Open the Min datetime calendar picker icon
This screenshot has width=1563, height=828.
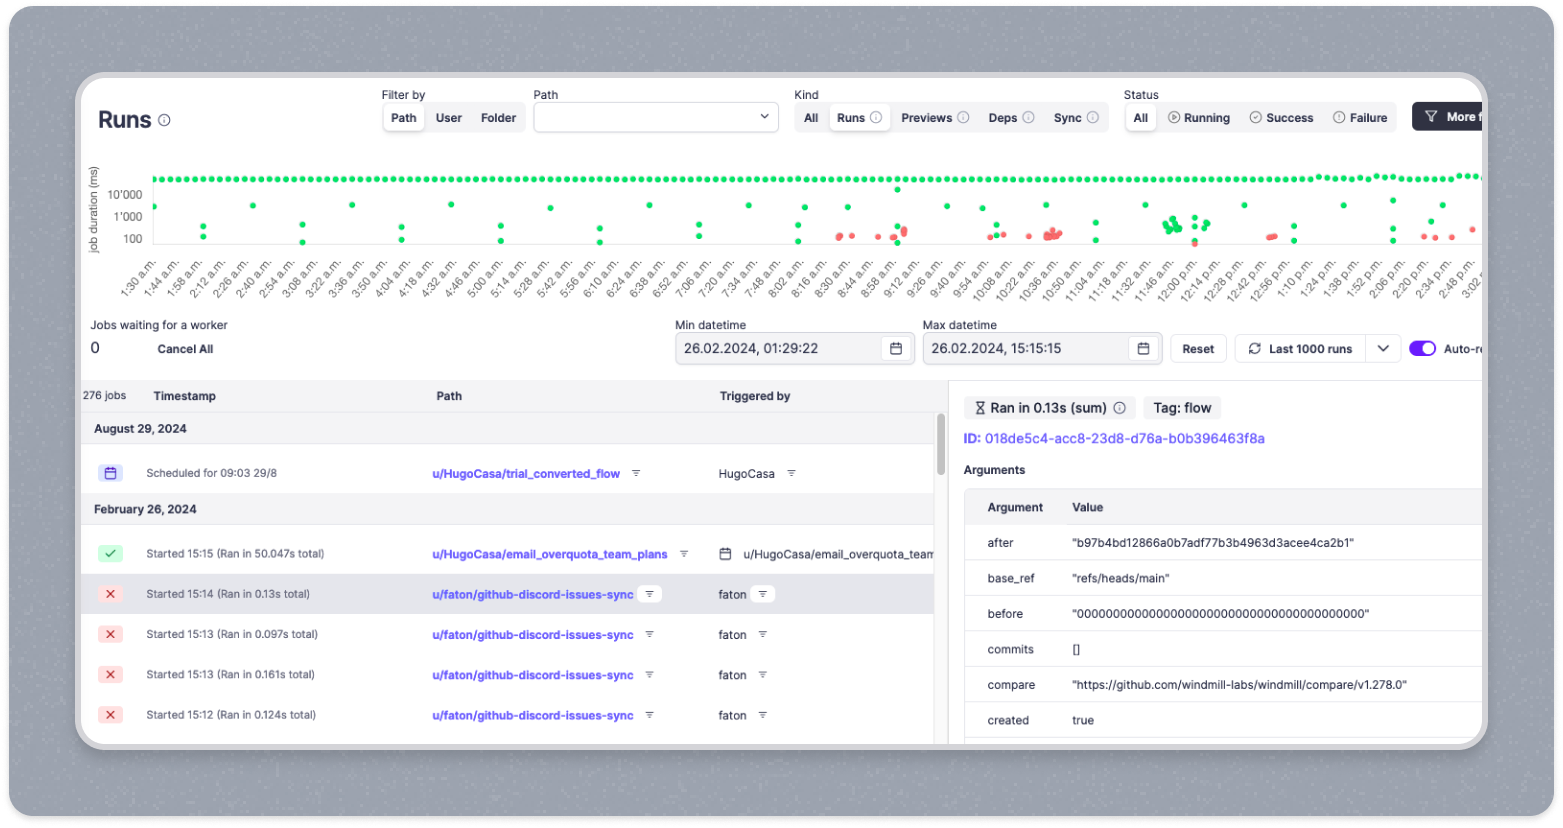click(896, 349)
